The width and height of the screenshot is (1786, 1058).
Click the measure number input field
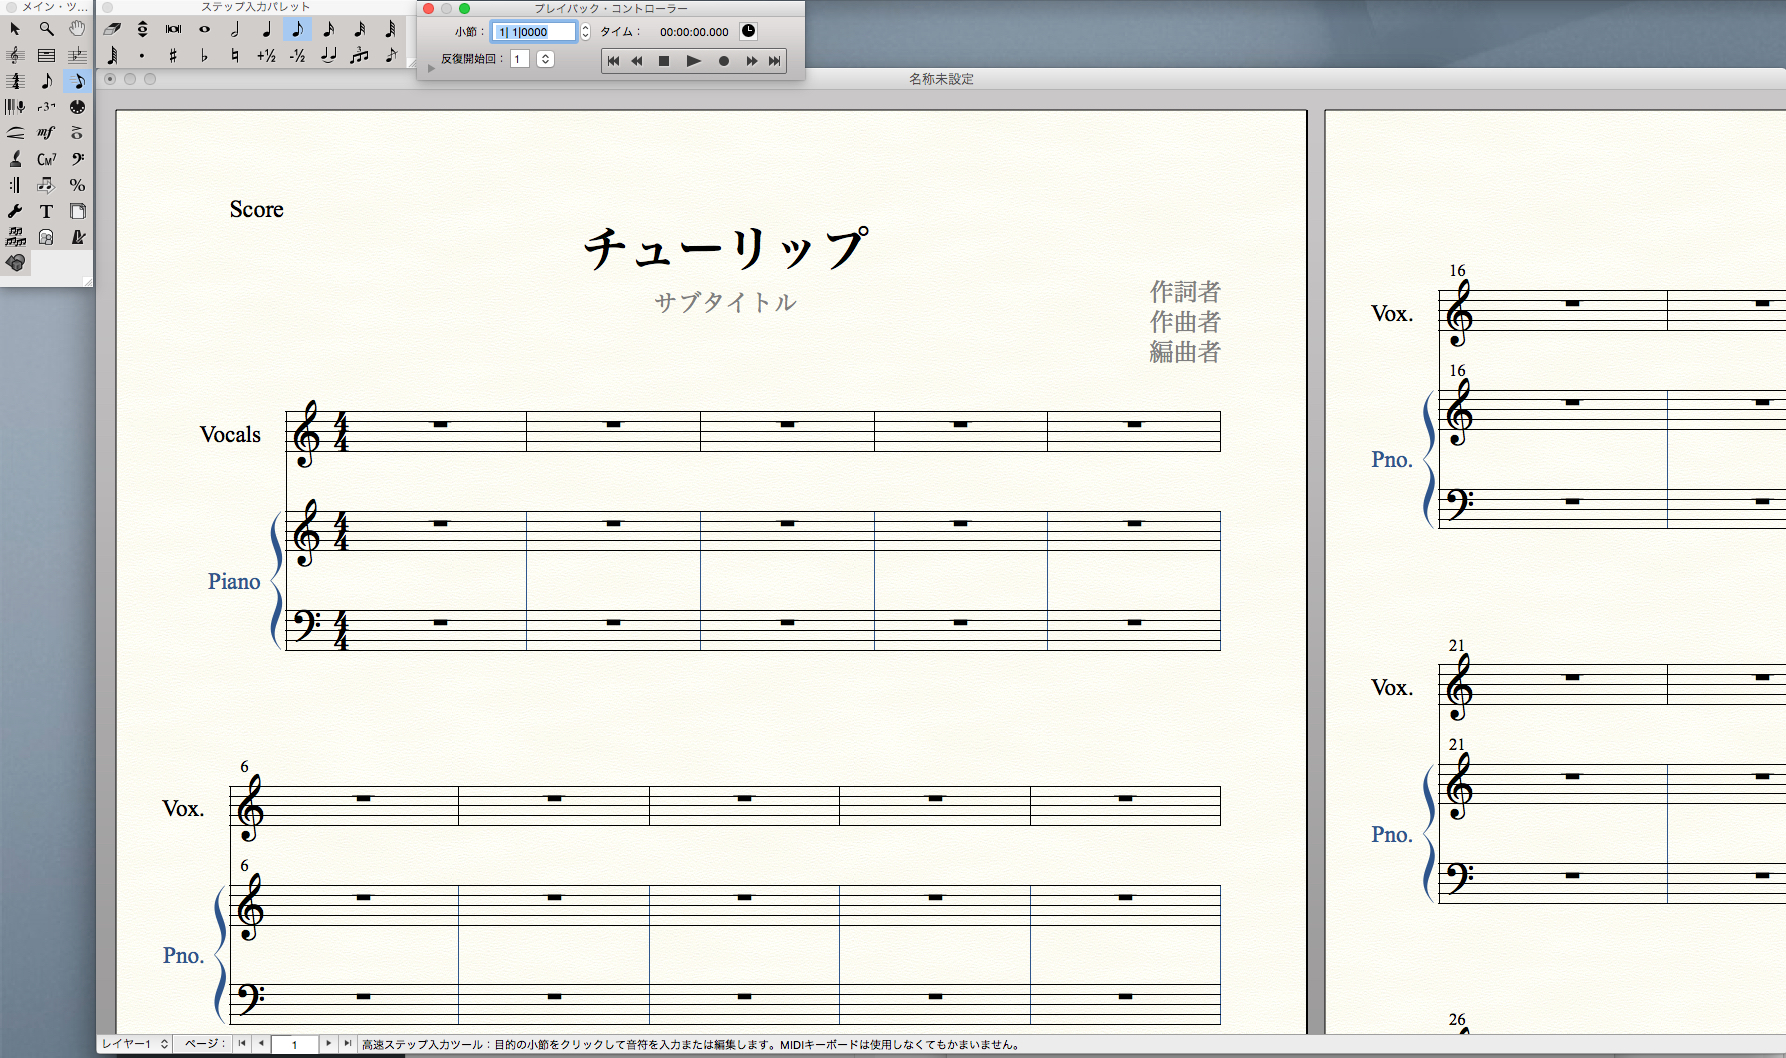(x=535, y=32)
